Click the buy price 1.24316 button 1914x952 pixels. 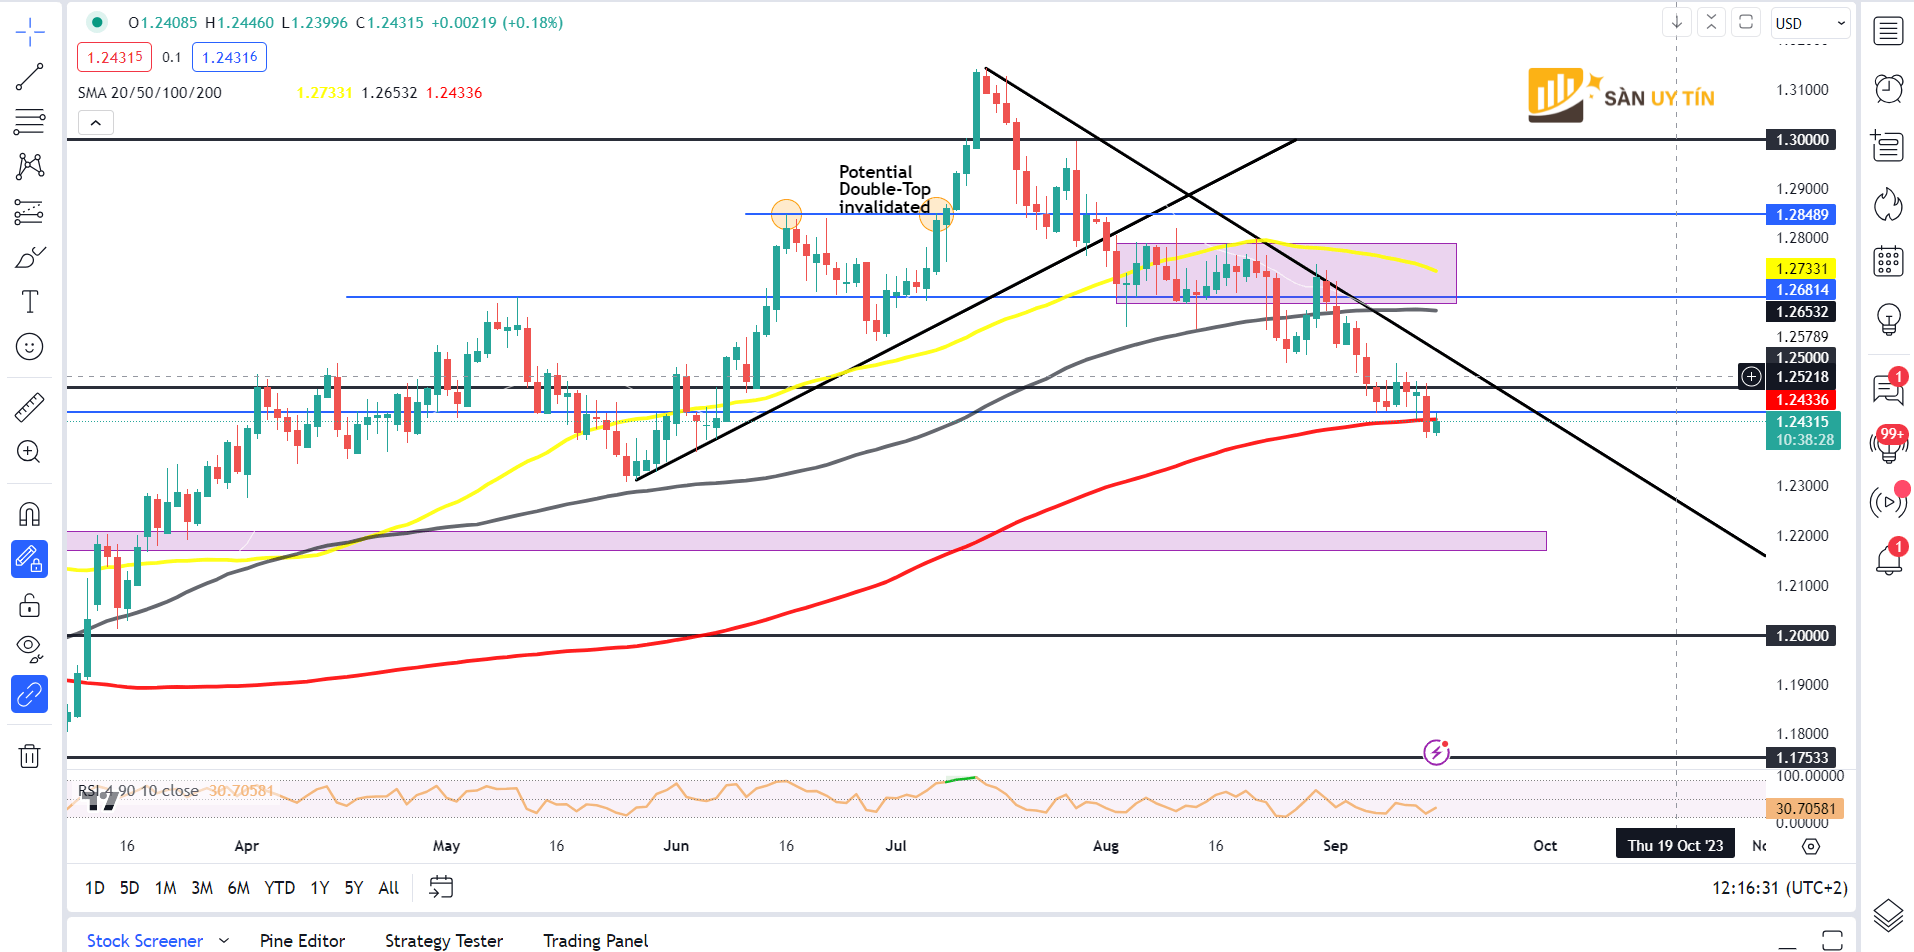click(x=229, y=57)
